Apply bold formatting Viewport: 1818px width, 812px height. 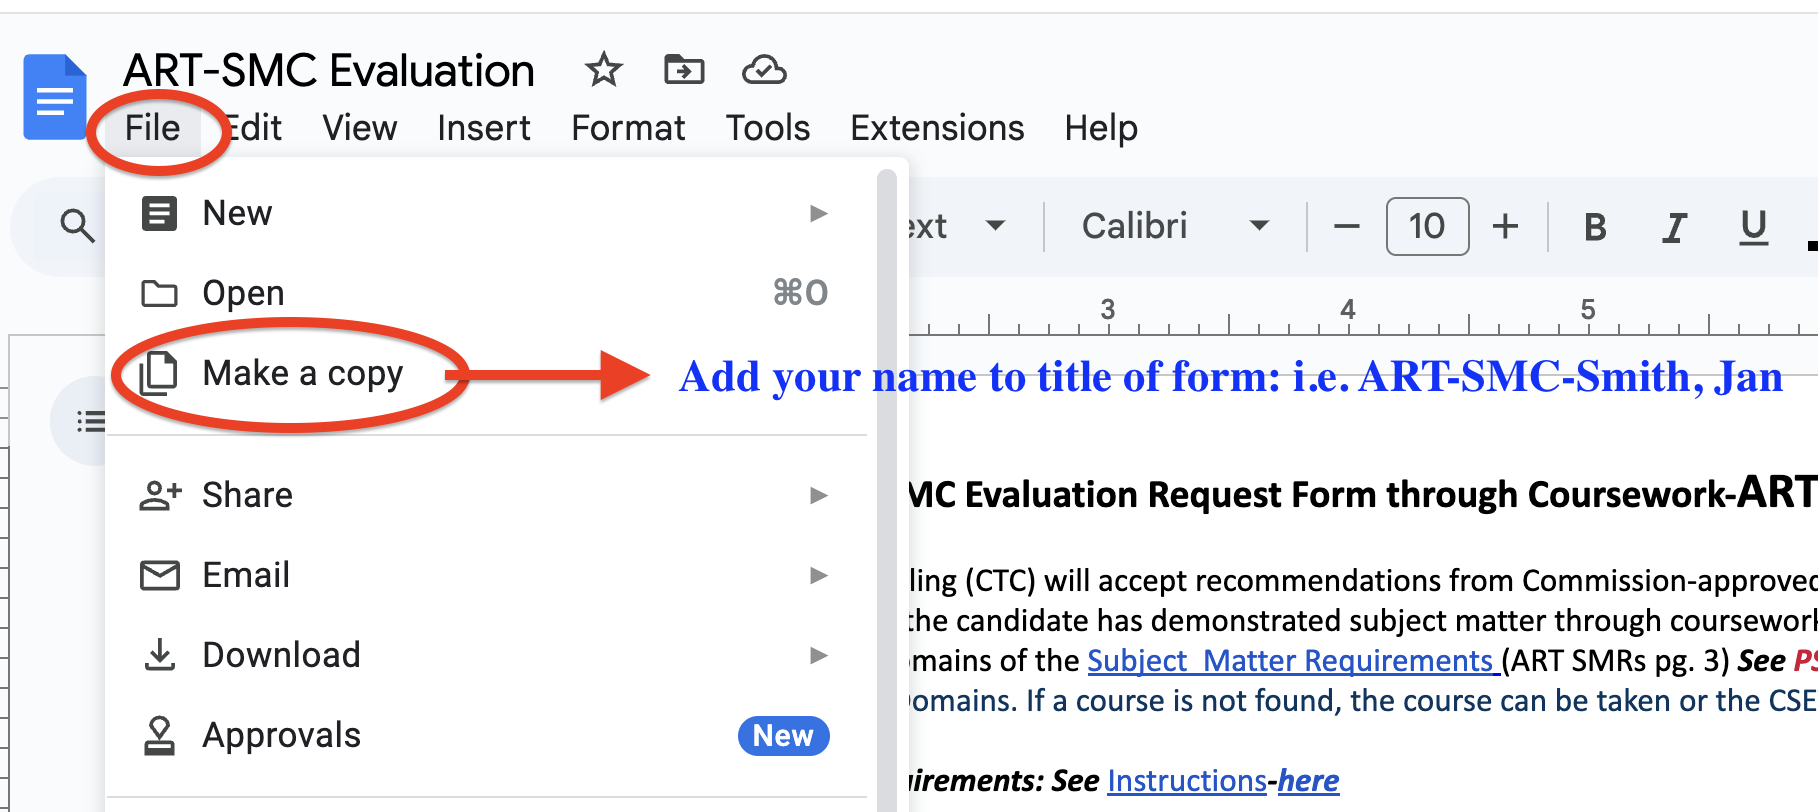pos(1594,226)
